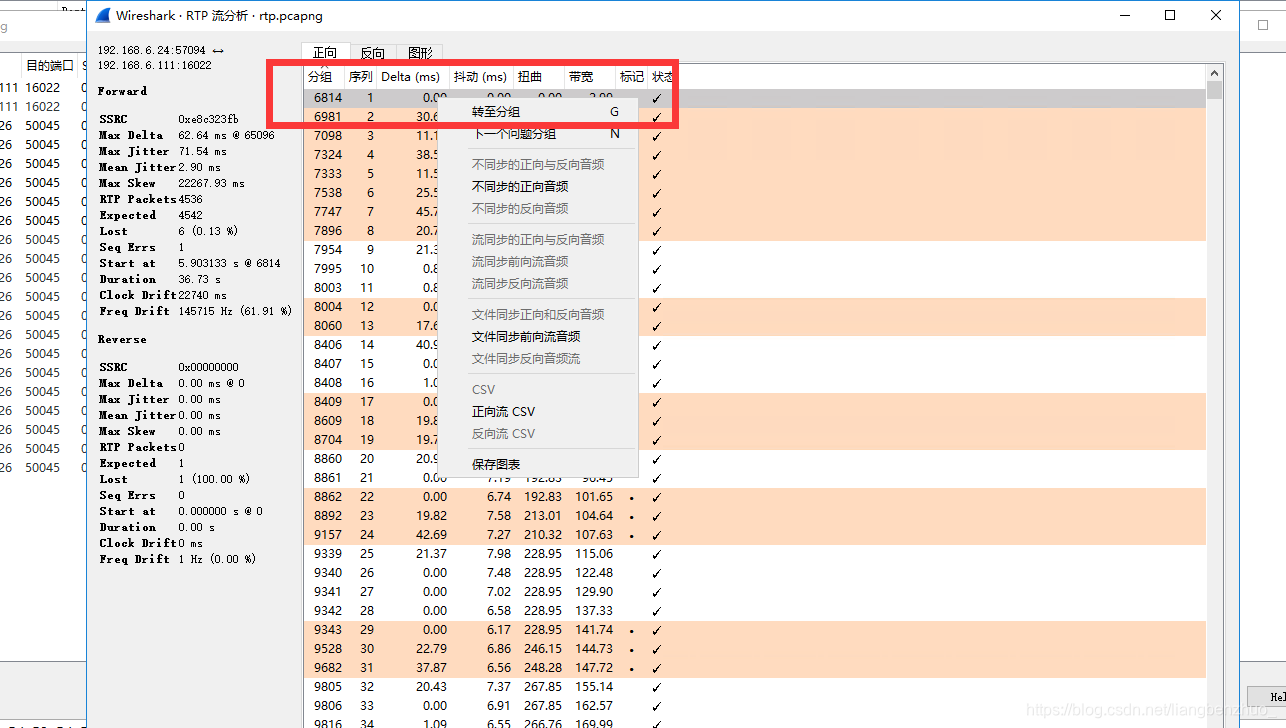Switch to the 正向 tab
Image resolution: width=1286 pixels, height=728 pixels.
point(325,53)
